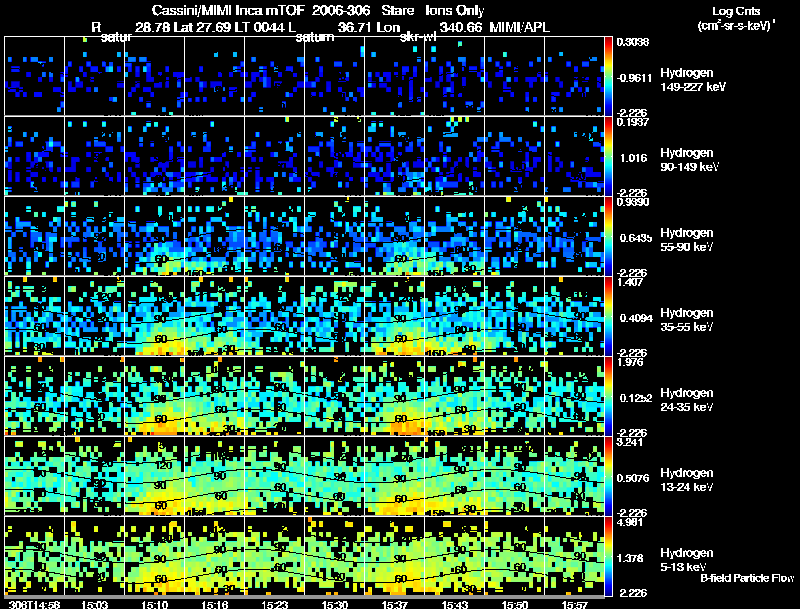Select the Lon value 340.66

pos(460,27)
